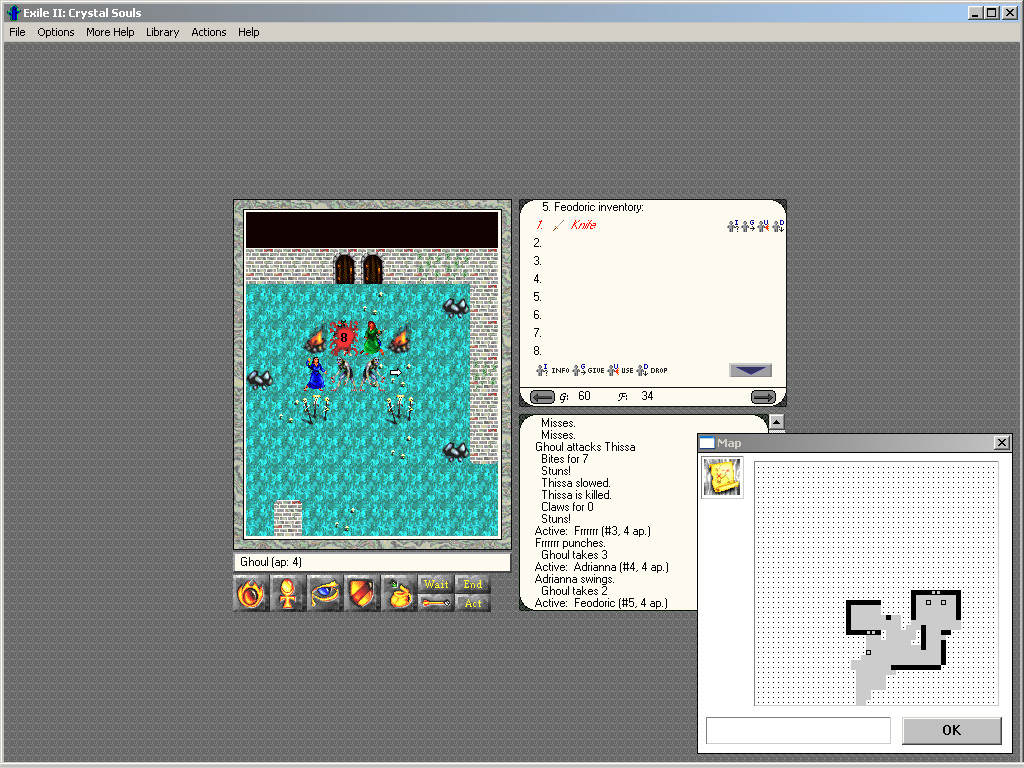
Task: Click the '5. Feodoric inventory:' header
Action: (592, 207)
